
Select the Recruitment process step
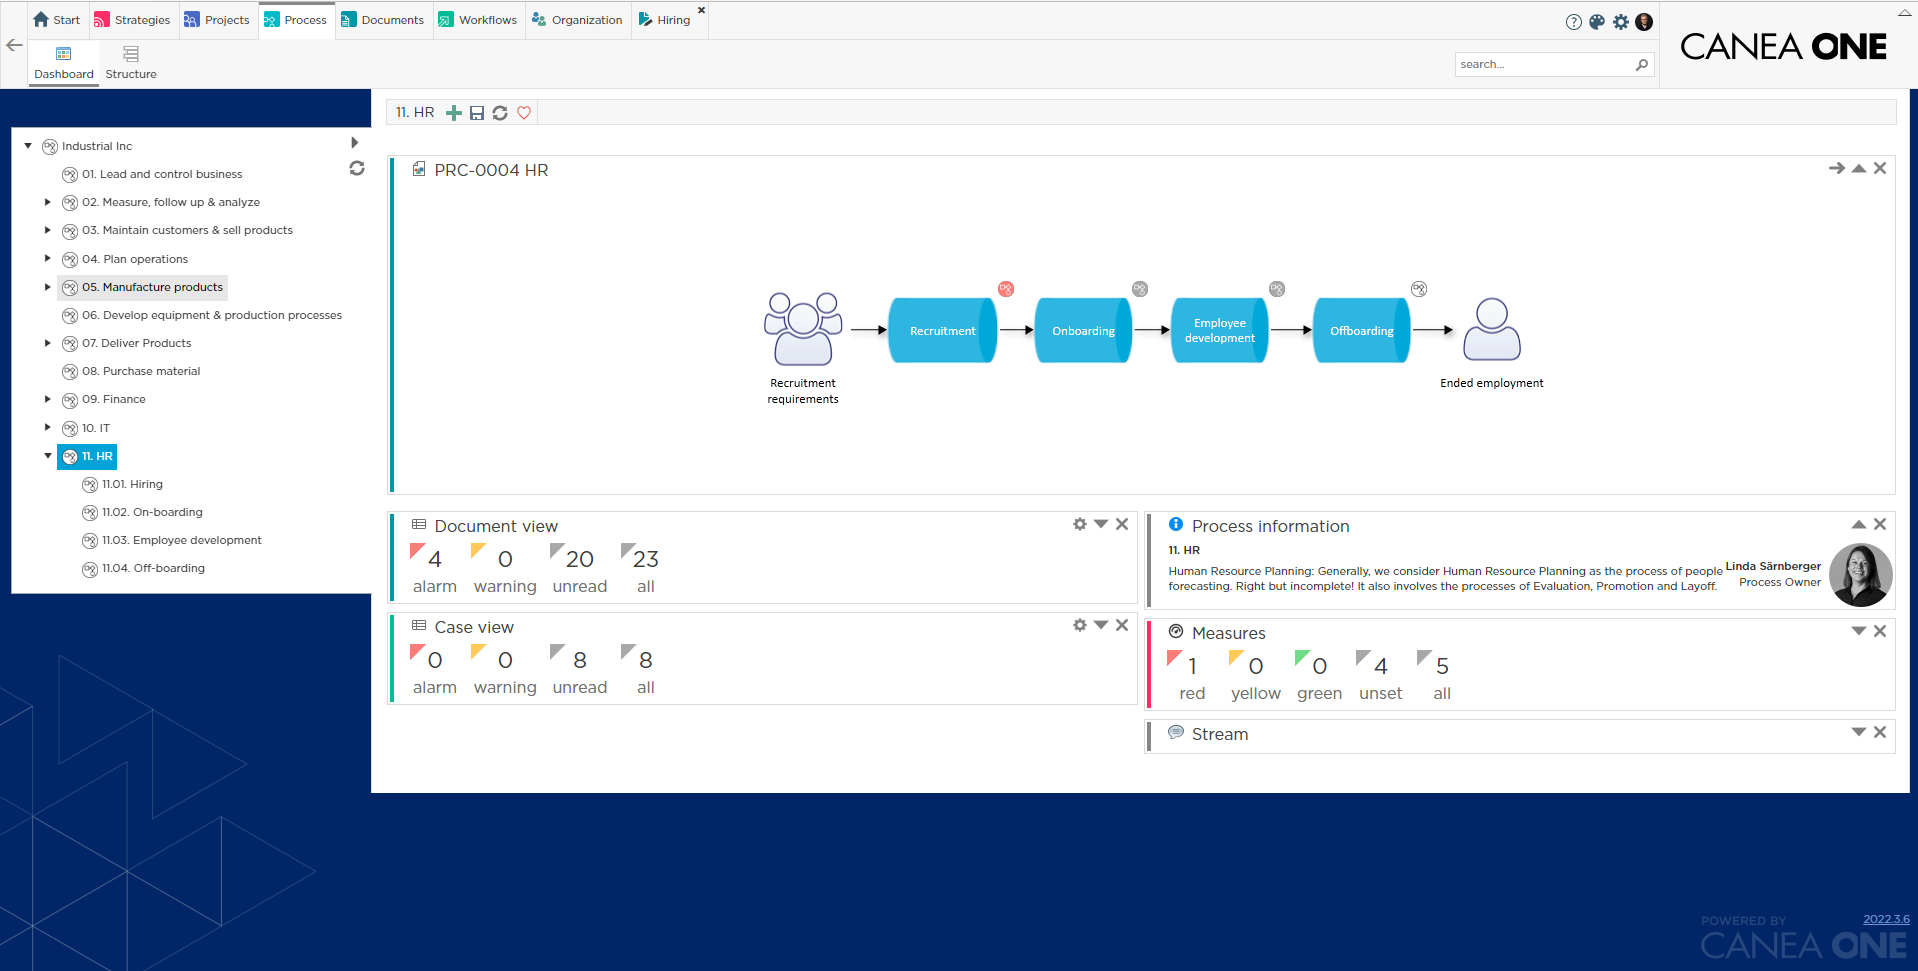tap(941, 329)
